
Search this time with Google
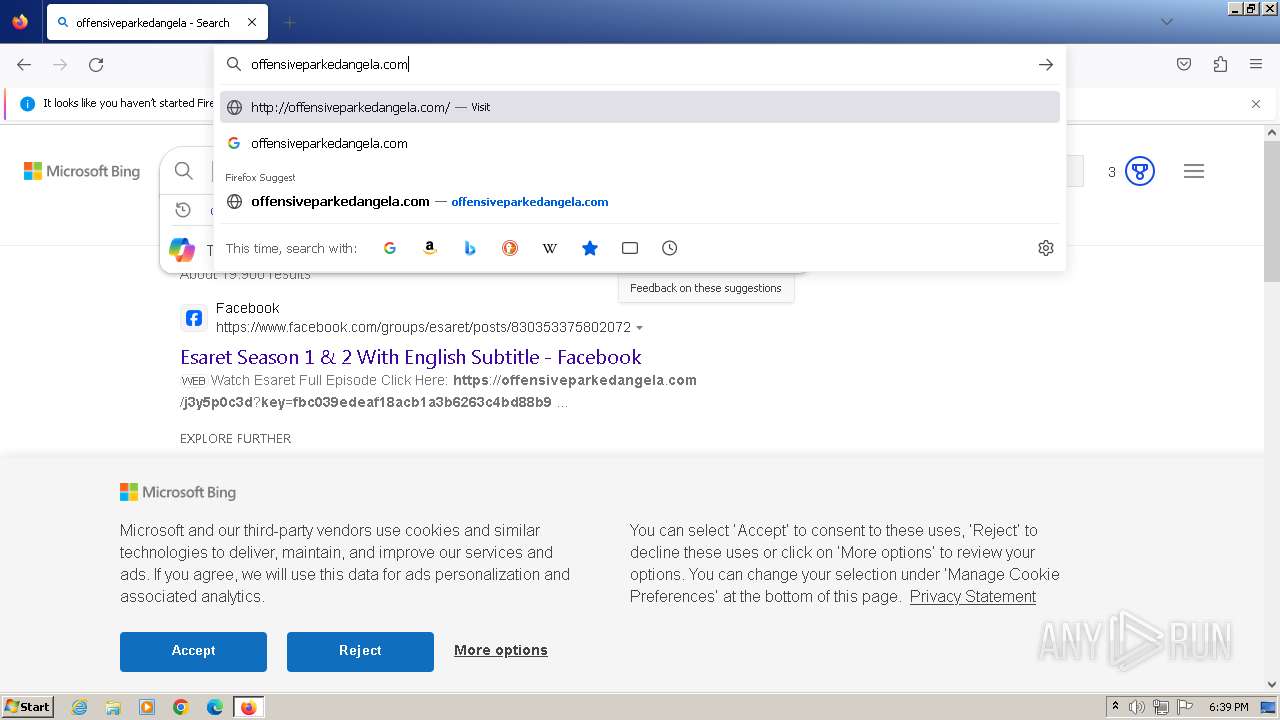click(x=390, y=248)
